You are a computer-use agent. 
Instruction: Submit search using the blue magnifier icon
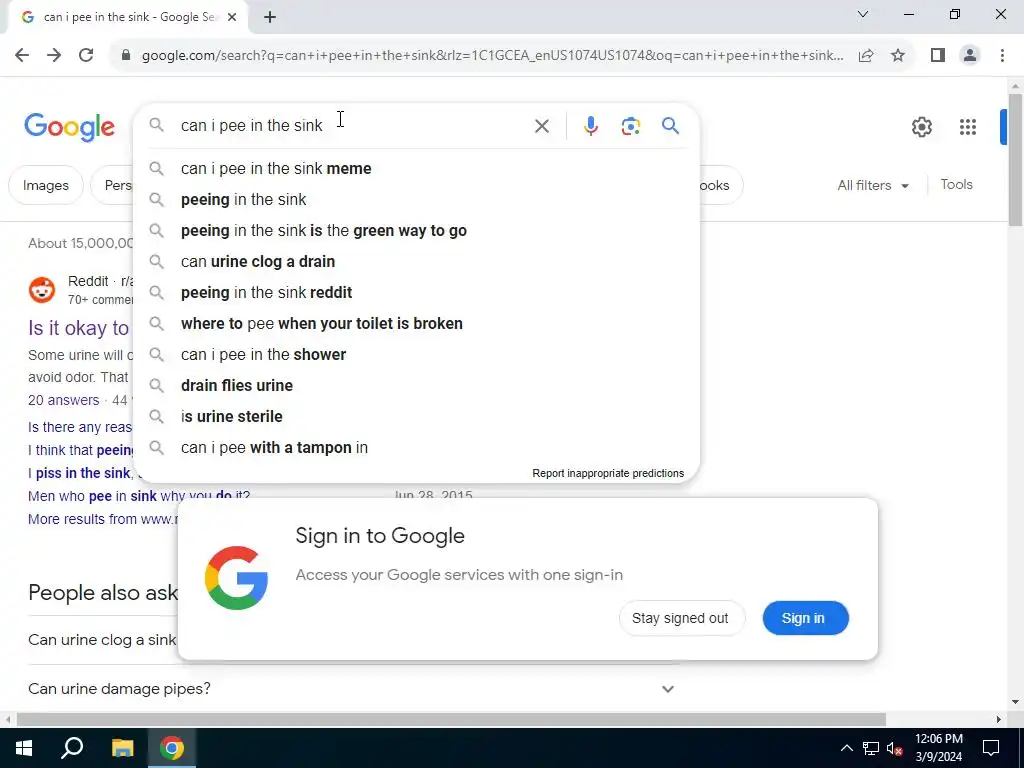coord(671,125)
